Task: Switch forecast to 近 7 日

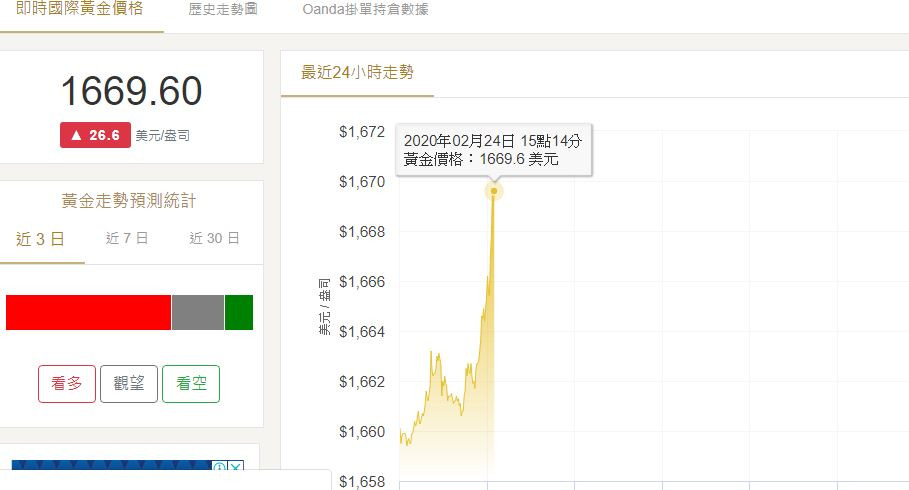Action: click(x=127, y=238)
